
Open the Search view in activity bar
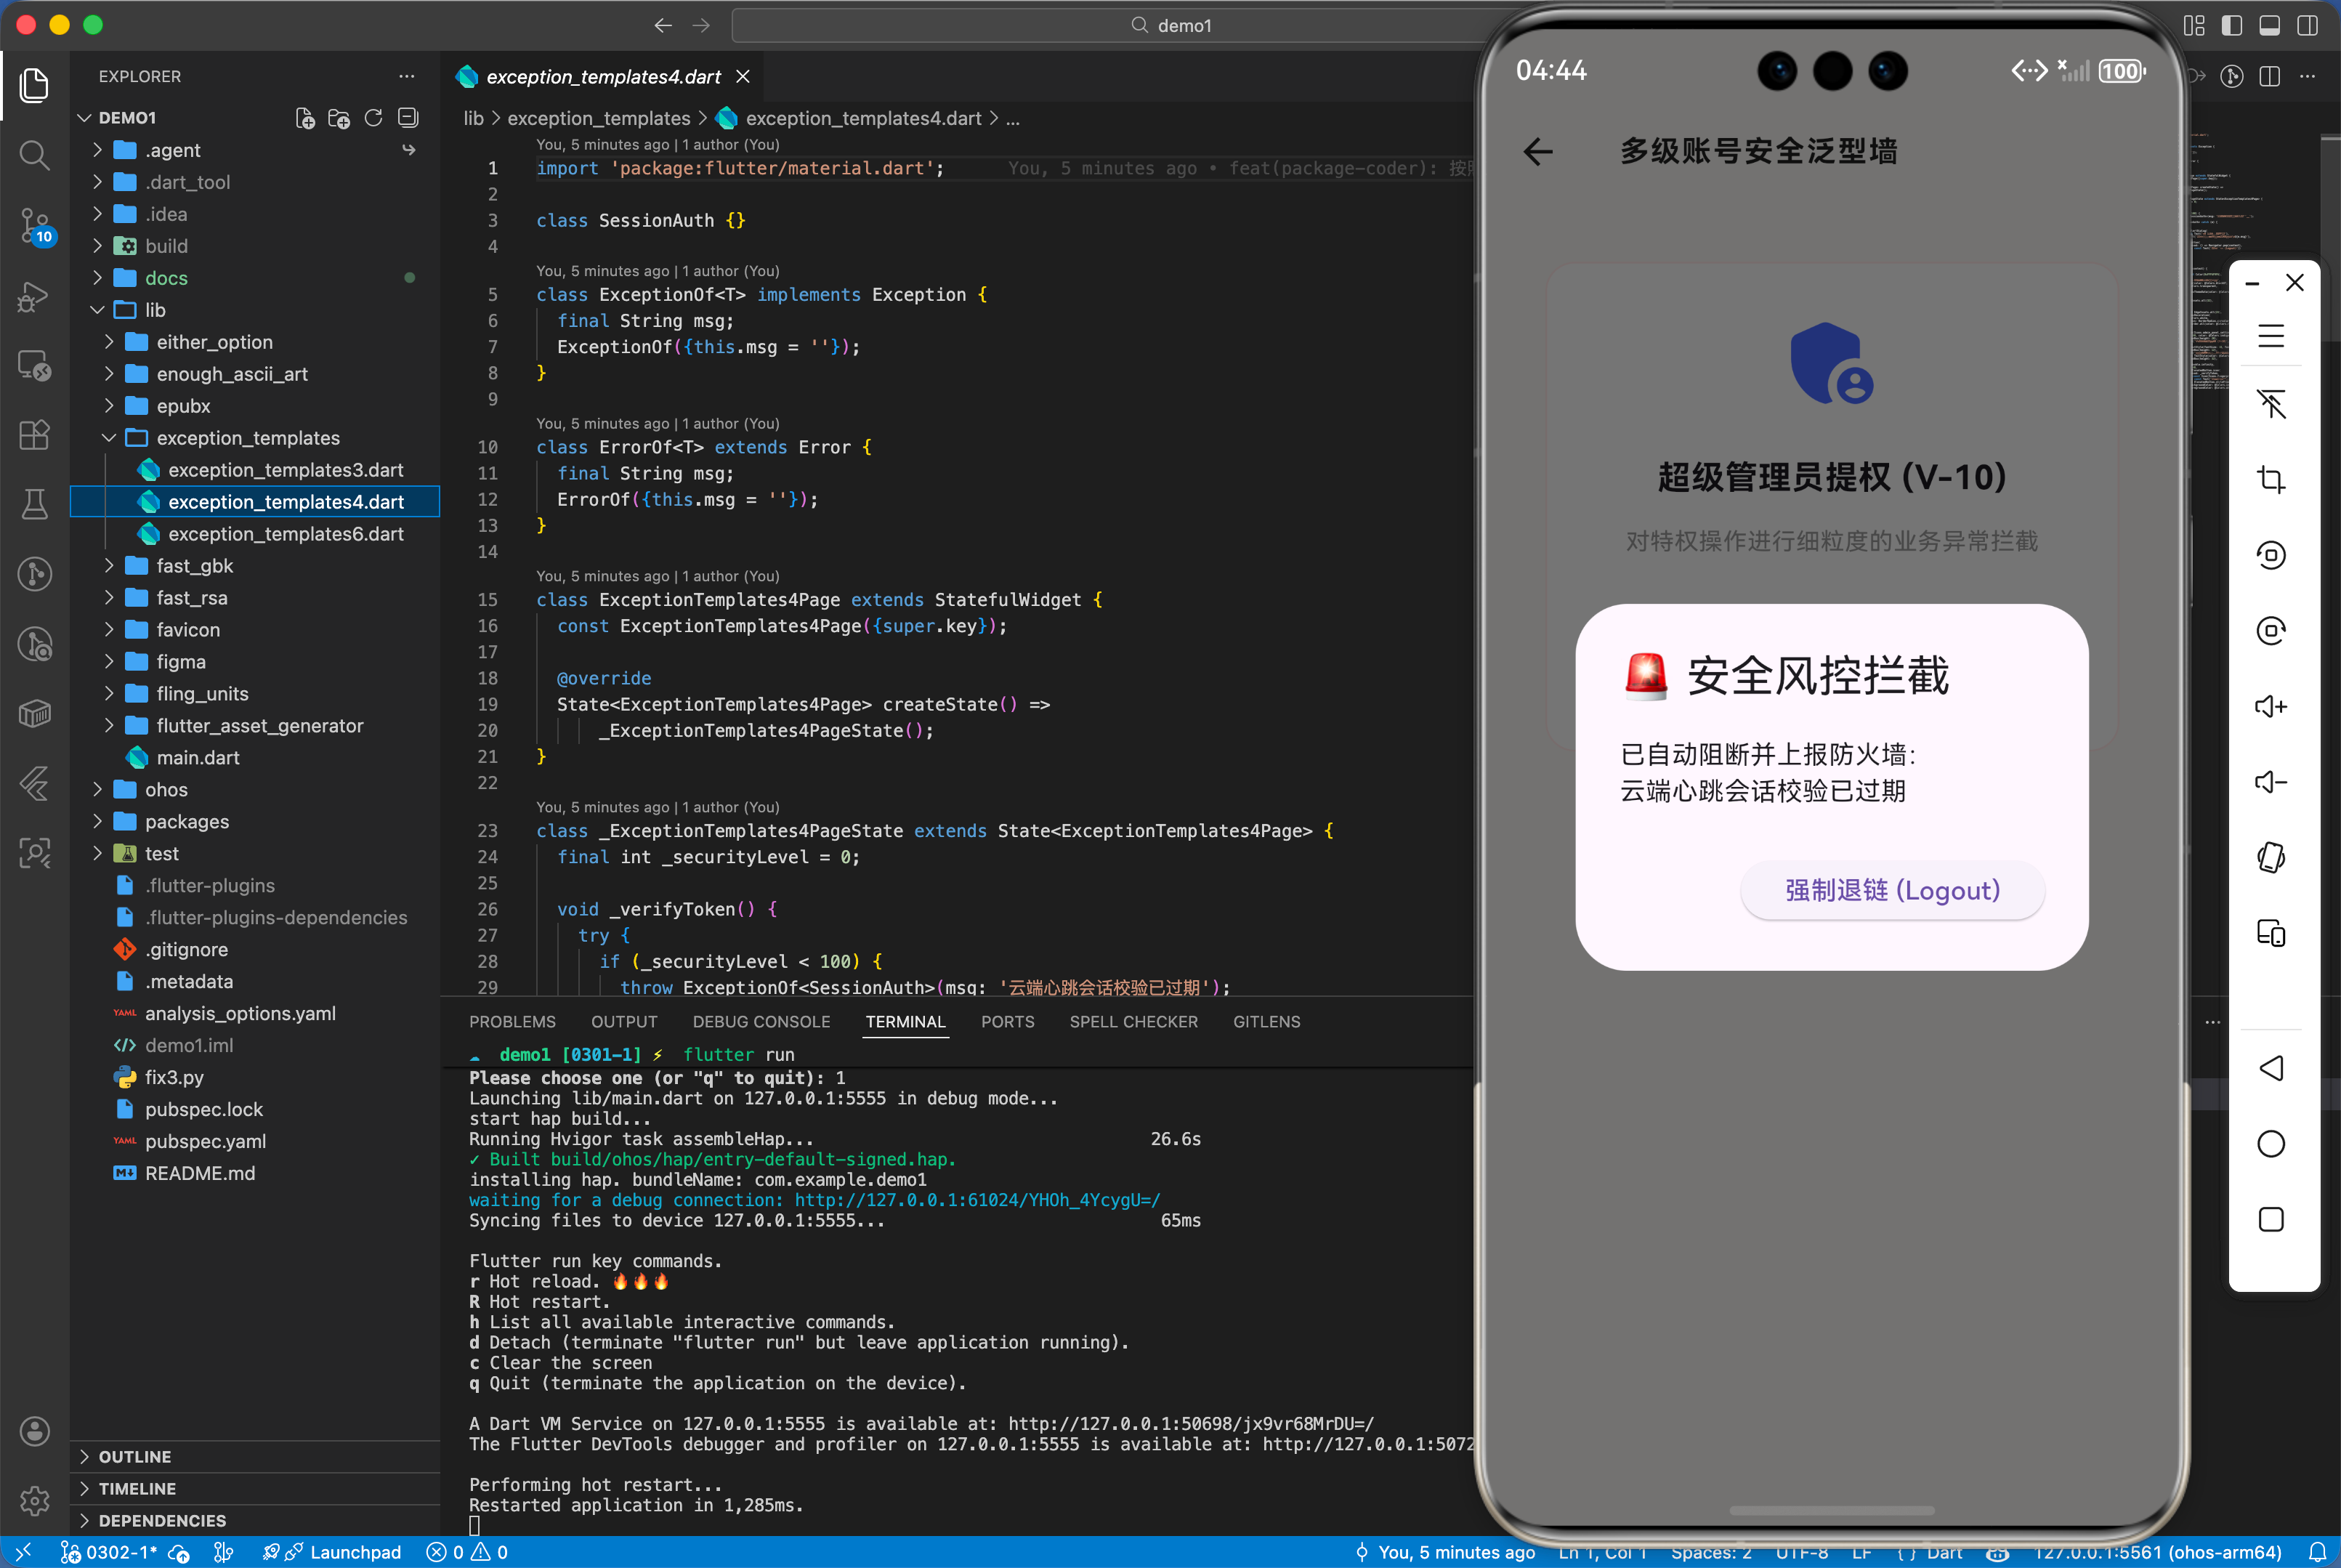34,155
